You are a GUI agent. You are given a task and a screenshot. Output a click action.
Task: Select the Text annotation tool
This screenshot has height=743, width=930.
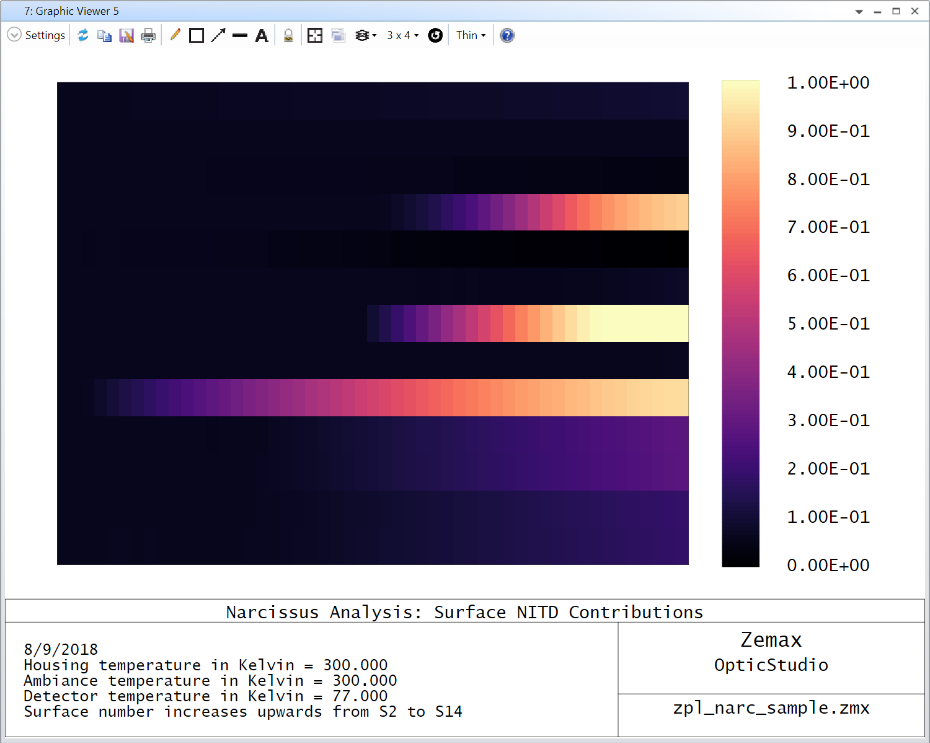pyautogui.click(x=262, y=35)
